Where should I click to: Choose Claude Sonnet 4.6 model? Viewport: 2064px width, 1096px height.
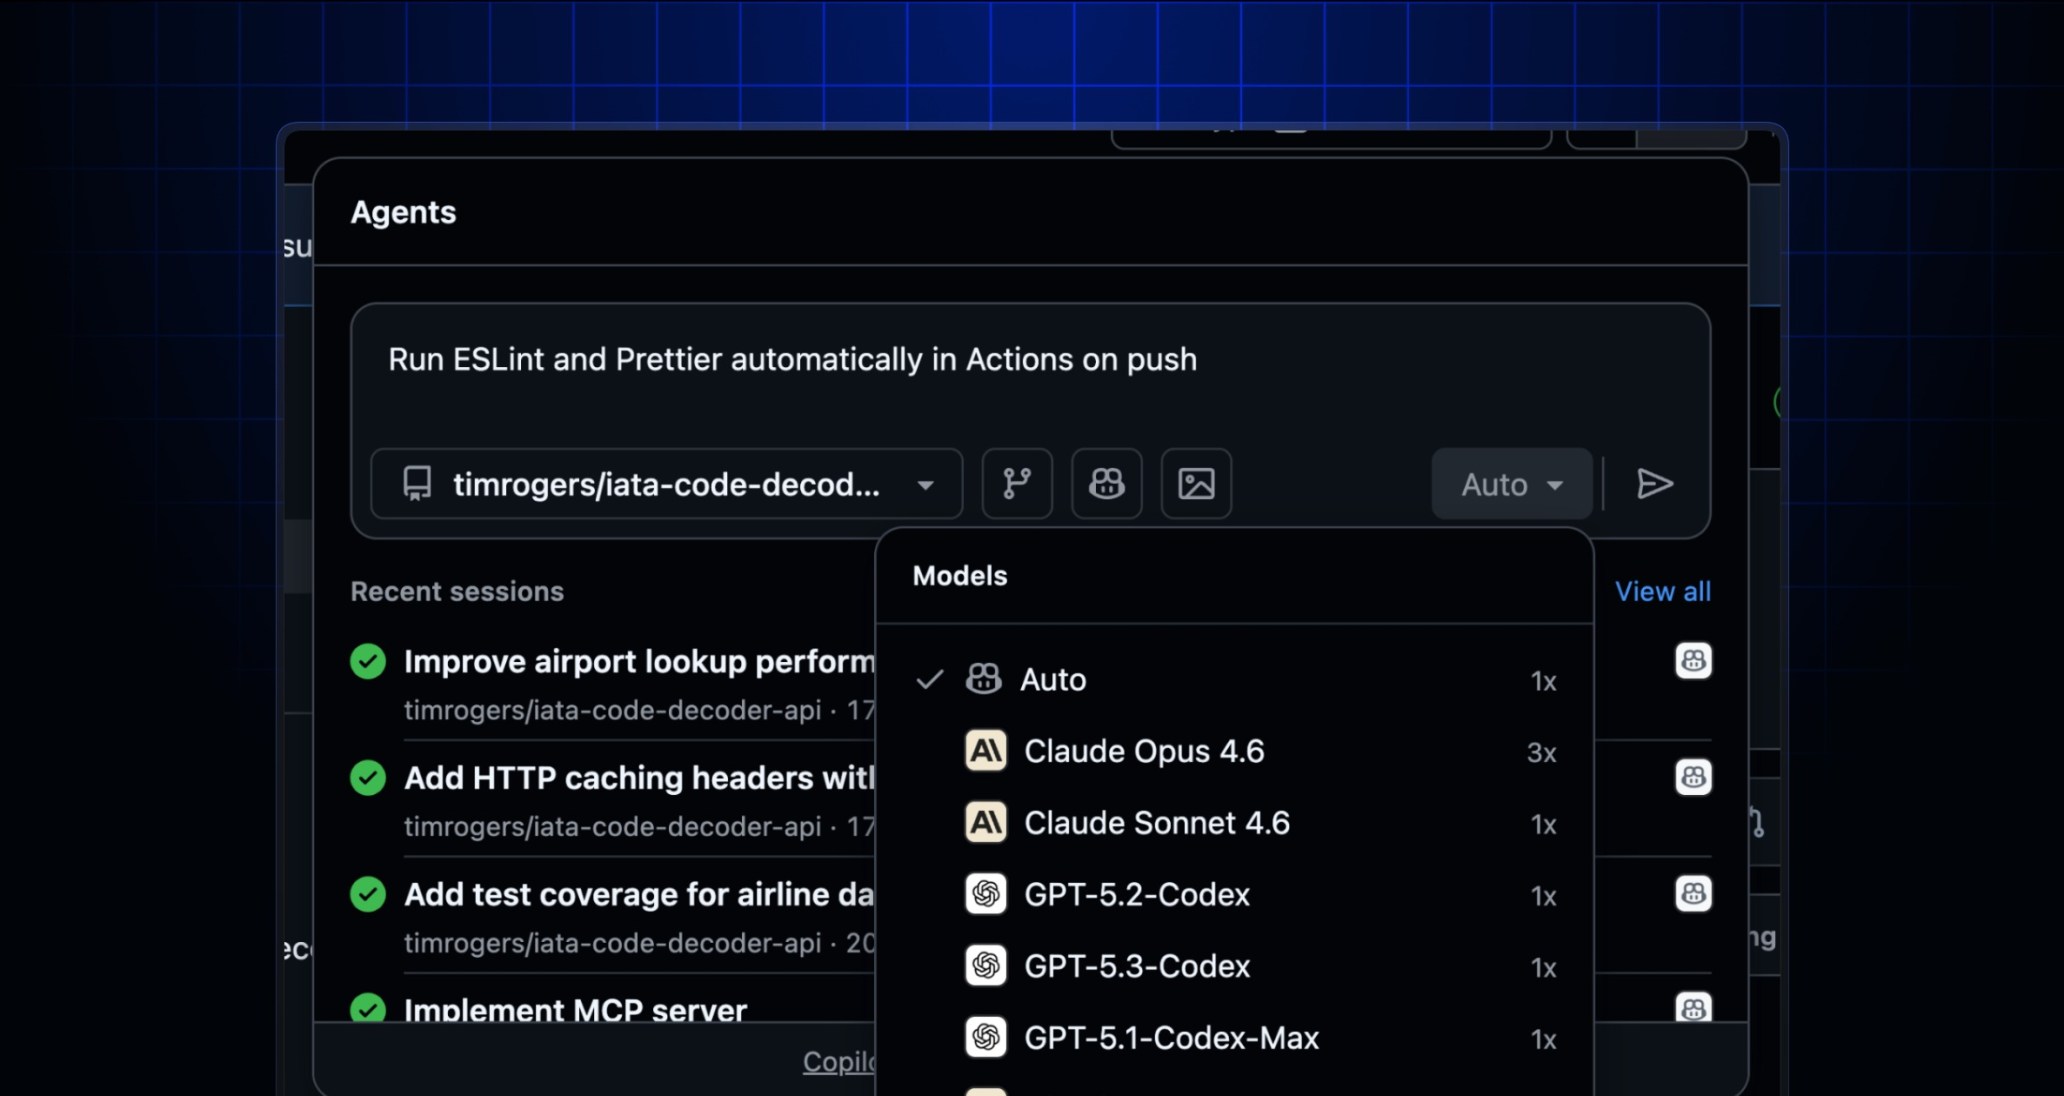(1156, 823)
